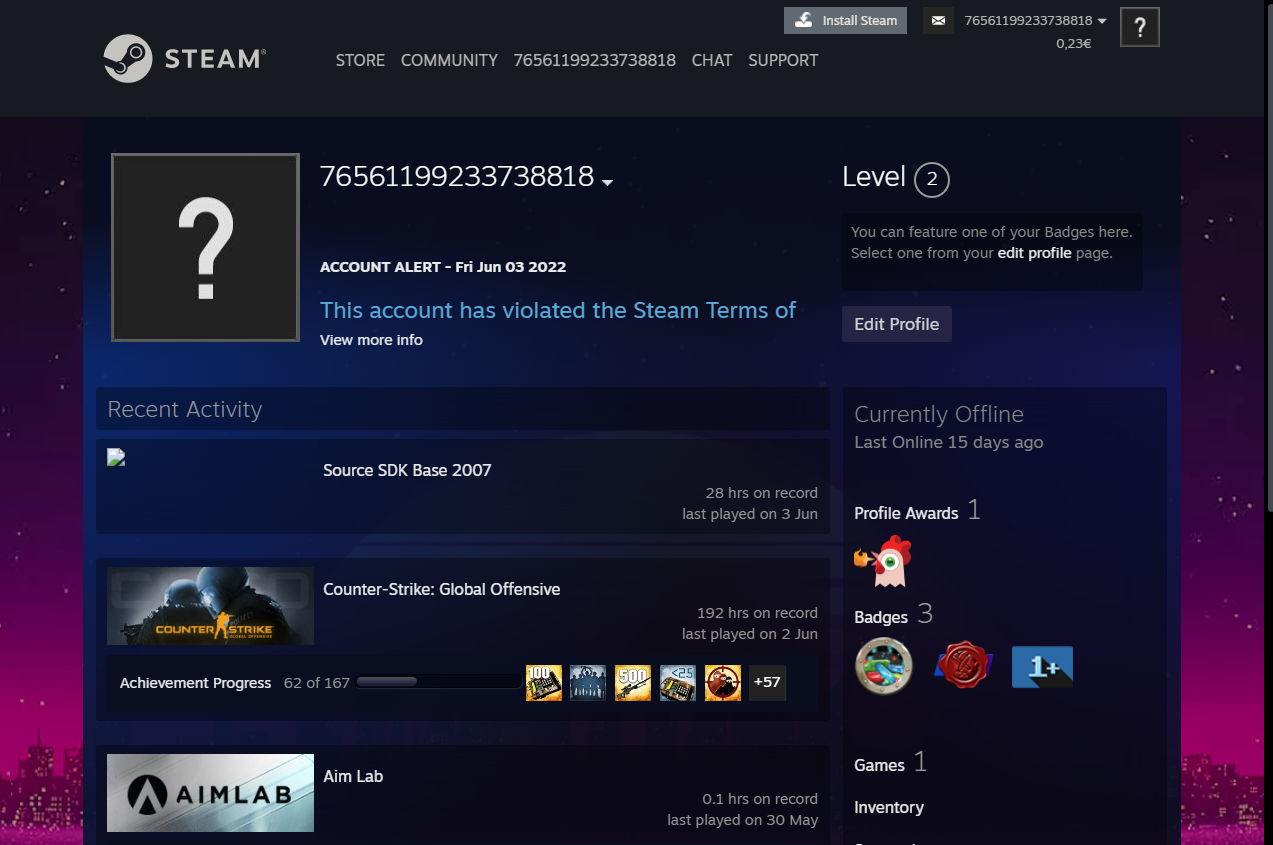Open the account name dropdown in header

pyautogui.click(x=1035, y=20)
